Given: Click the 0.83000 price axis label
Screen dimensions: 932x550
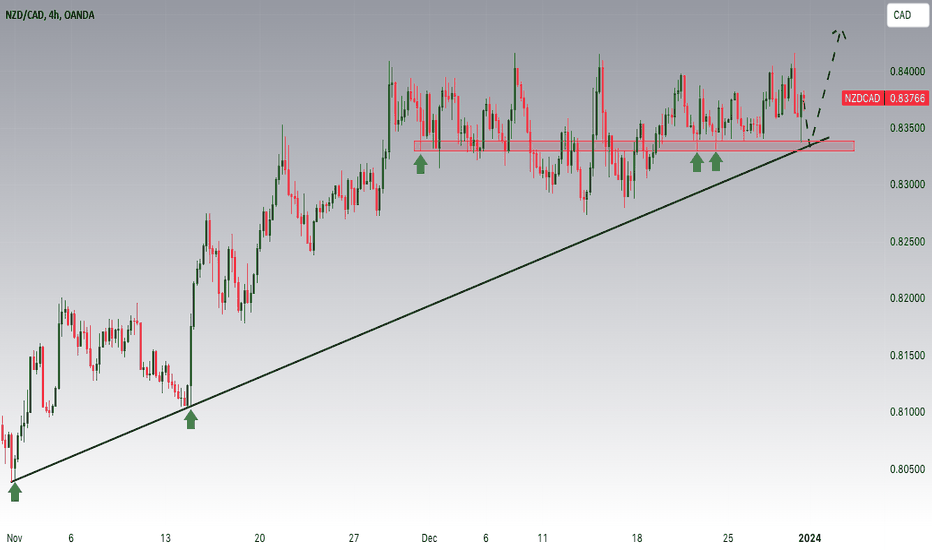Looking at the screenshot, I should point(907,184).
